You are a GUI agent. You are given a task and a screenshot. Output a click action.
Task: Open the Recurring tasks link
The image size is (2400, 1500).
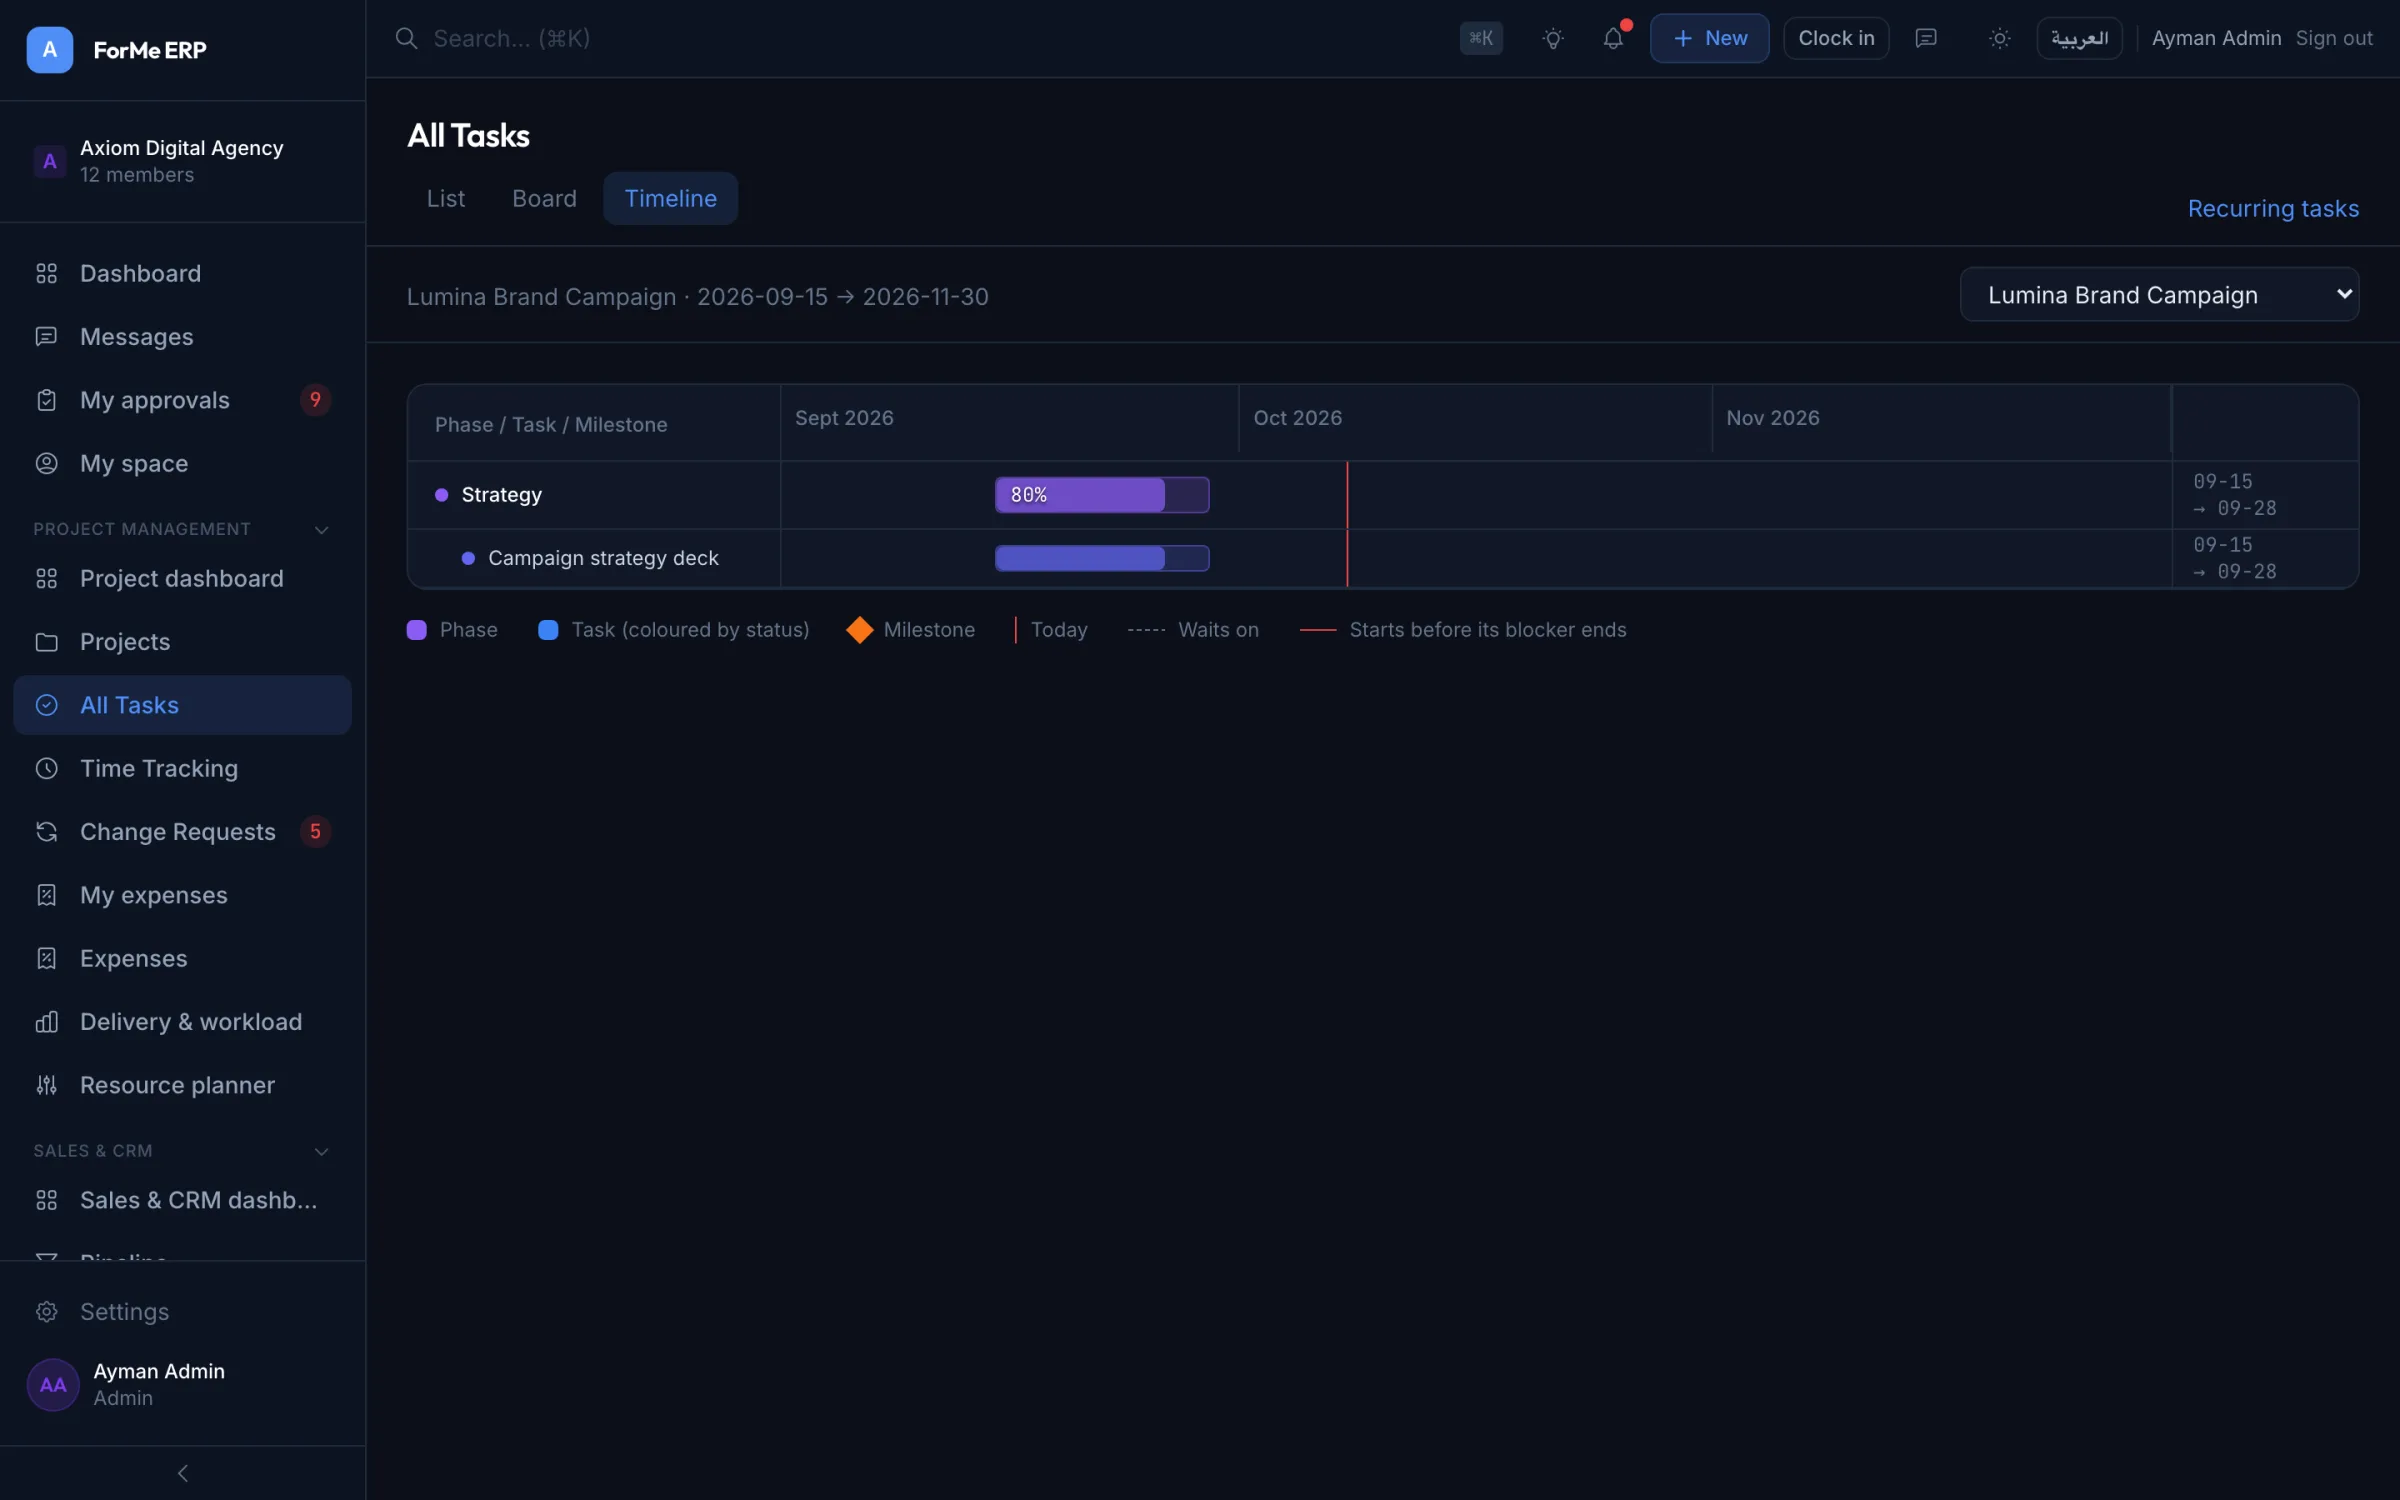[x=2273, y=208]
